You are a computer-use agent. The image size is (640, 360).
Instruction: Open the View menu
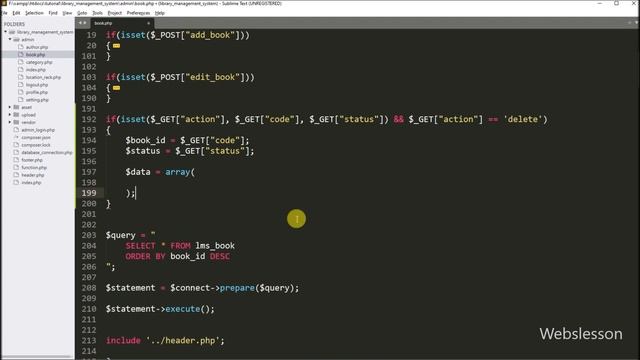[67, 13]
